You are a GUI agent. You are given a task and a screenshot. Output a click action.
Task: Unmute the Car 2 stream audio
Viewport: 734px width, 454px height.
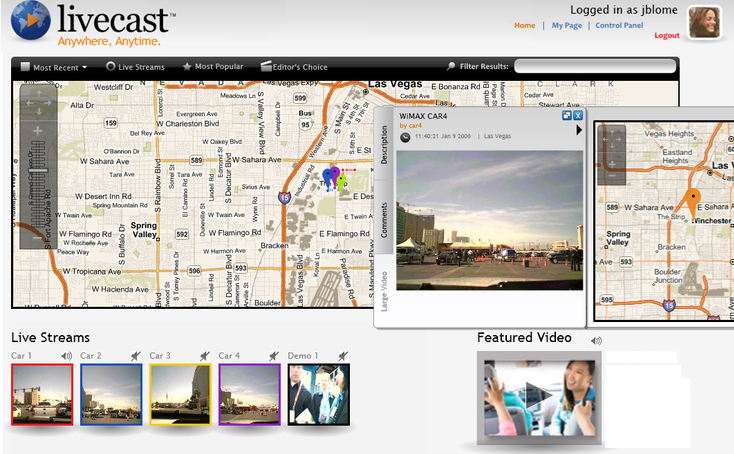[x=136, y=356]
